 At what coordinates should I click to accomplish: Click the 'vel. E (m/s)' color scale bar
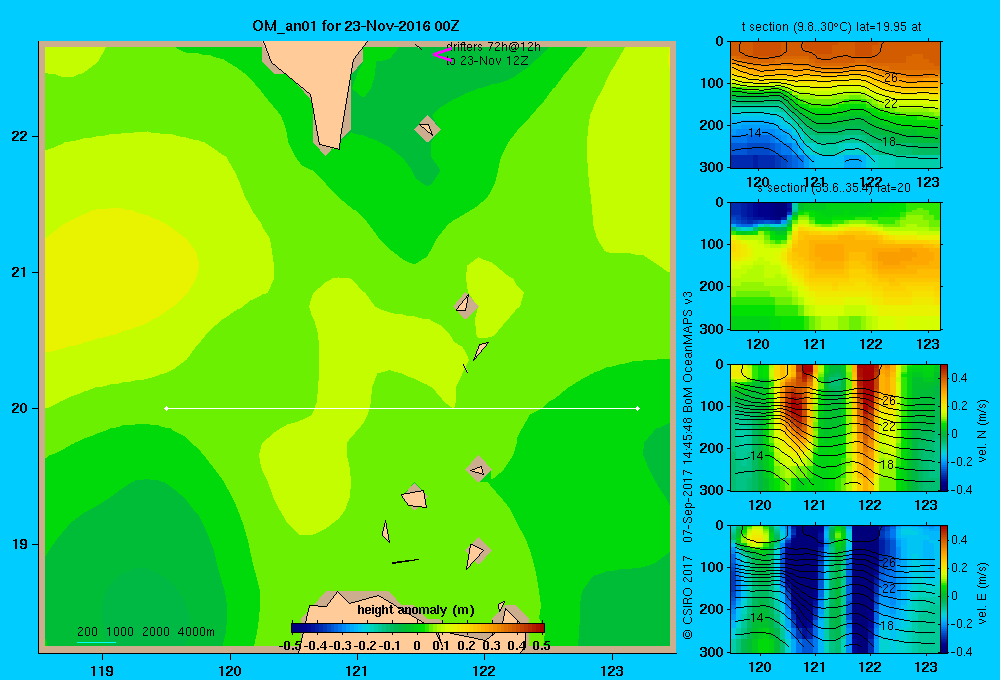coord(944,589)
